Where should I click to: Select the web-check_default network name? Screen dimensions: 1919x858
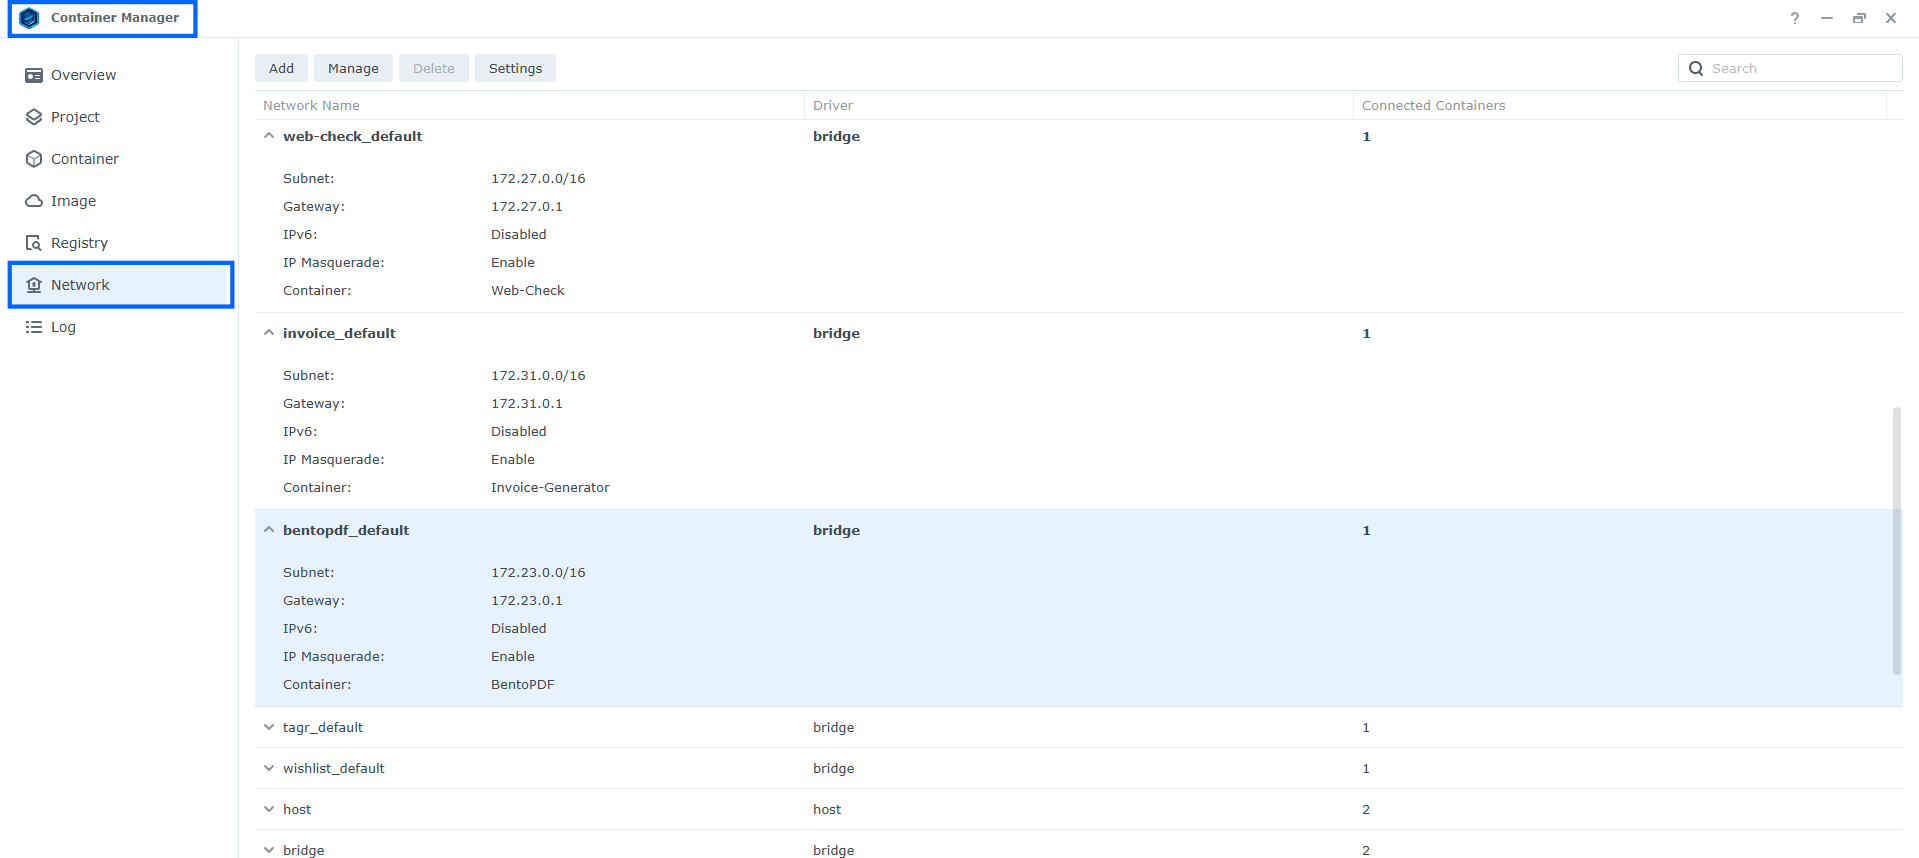click(x=353, y=136)
